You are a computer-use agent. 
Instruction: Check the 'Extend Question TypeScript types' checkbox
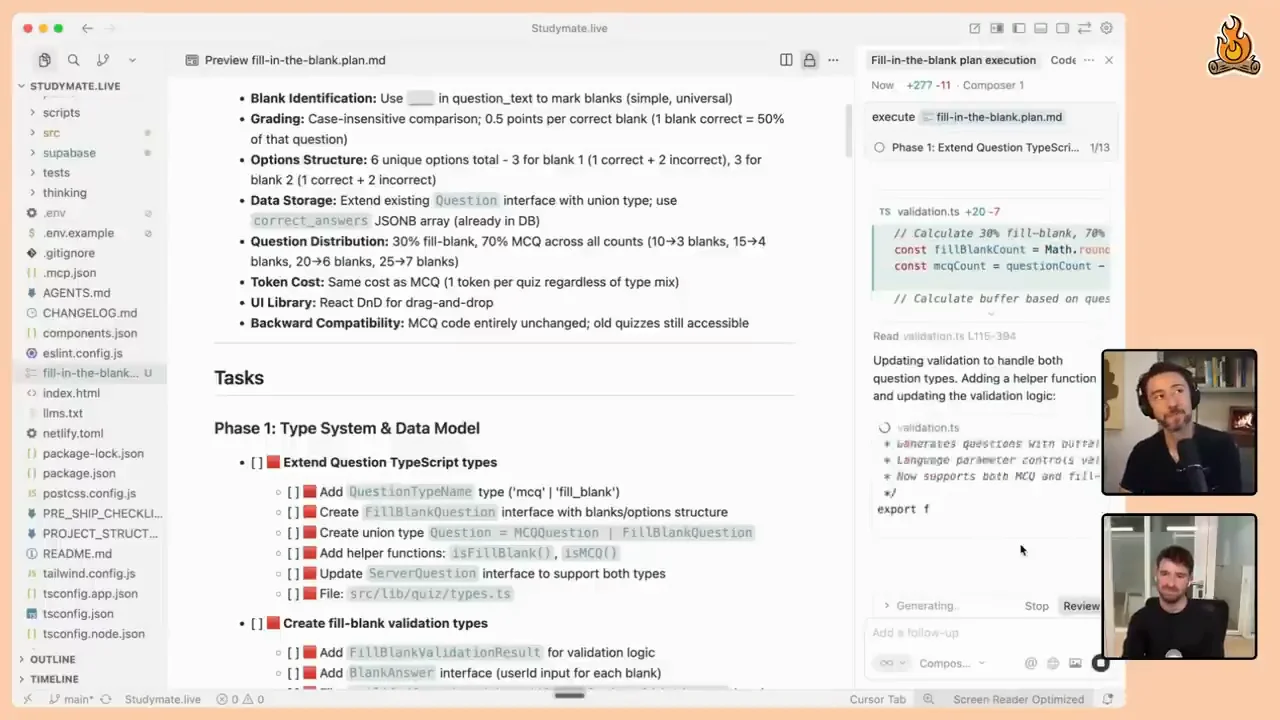pos(257,462)
